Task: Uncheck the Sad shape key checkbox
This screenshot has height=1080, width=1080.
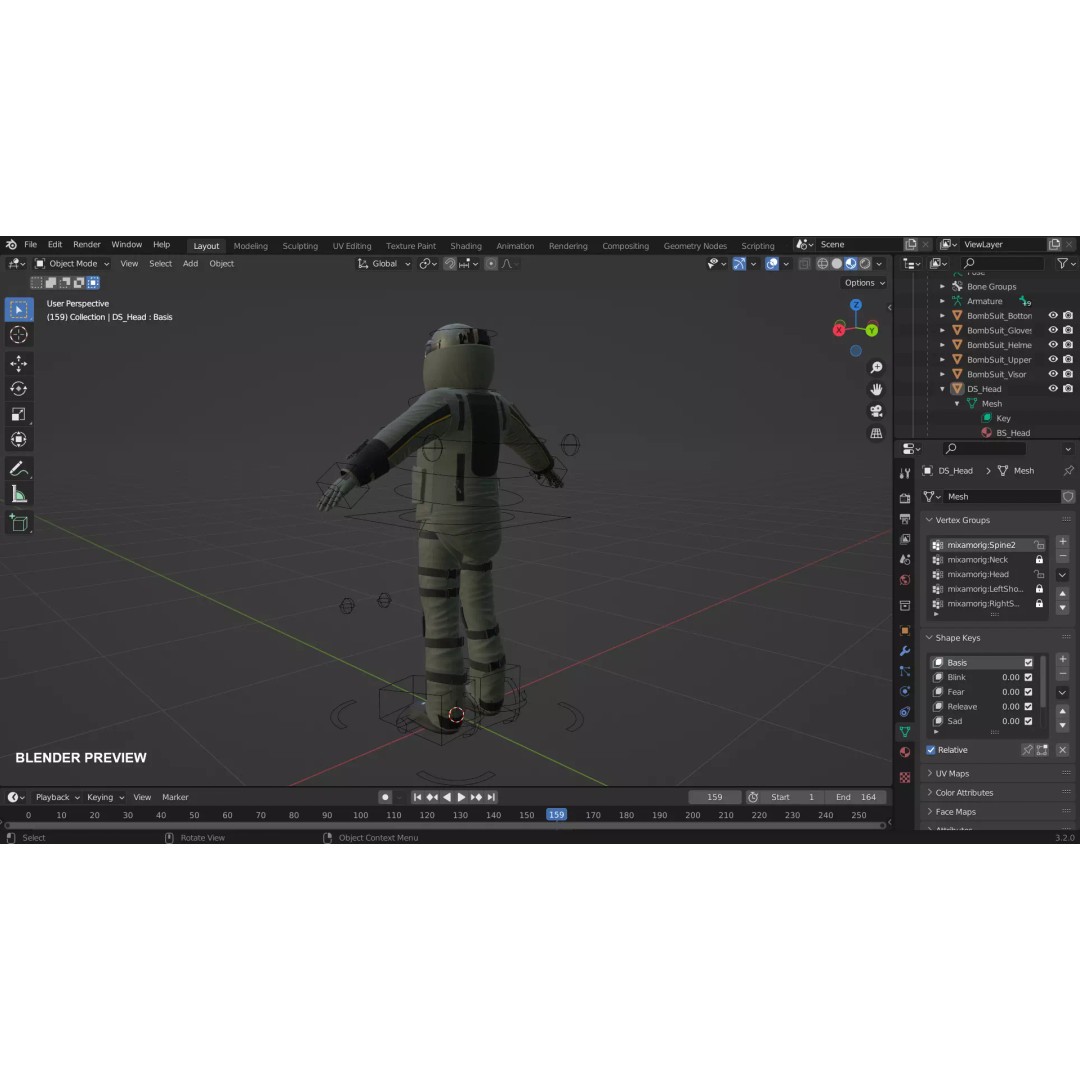Action: (x=1028, y=721)
